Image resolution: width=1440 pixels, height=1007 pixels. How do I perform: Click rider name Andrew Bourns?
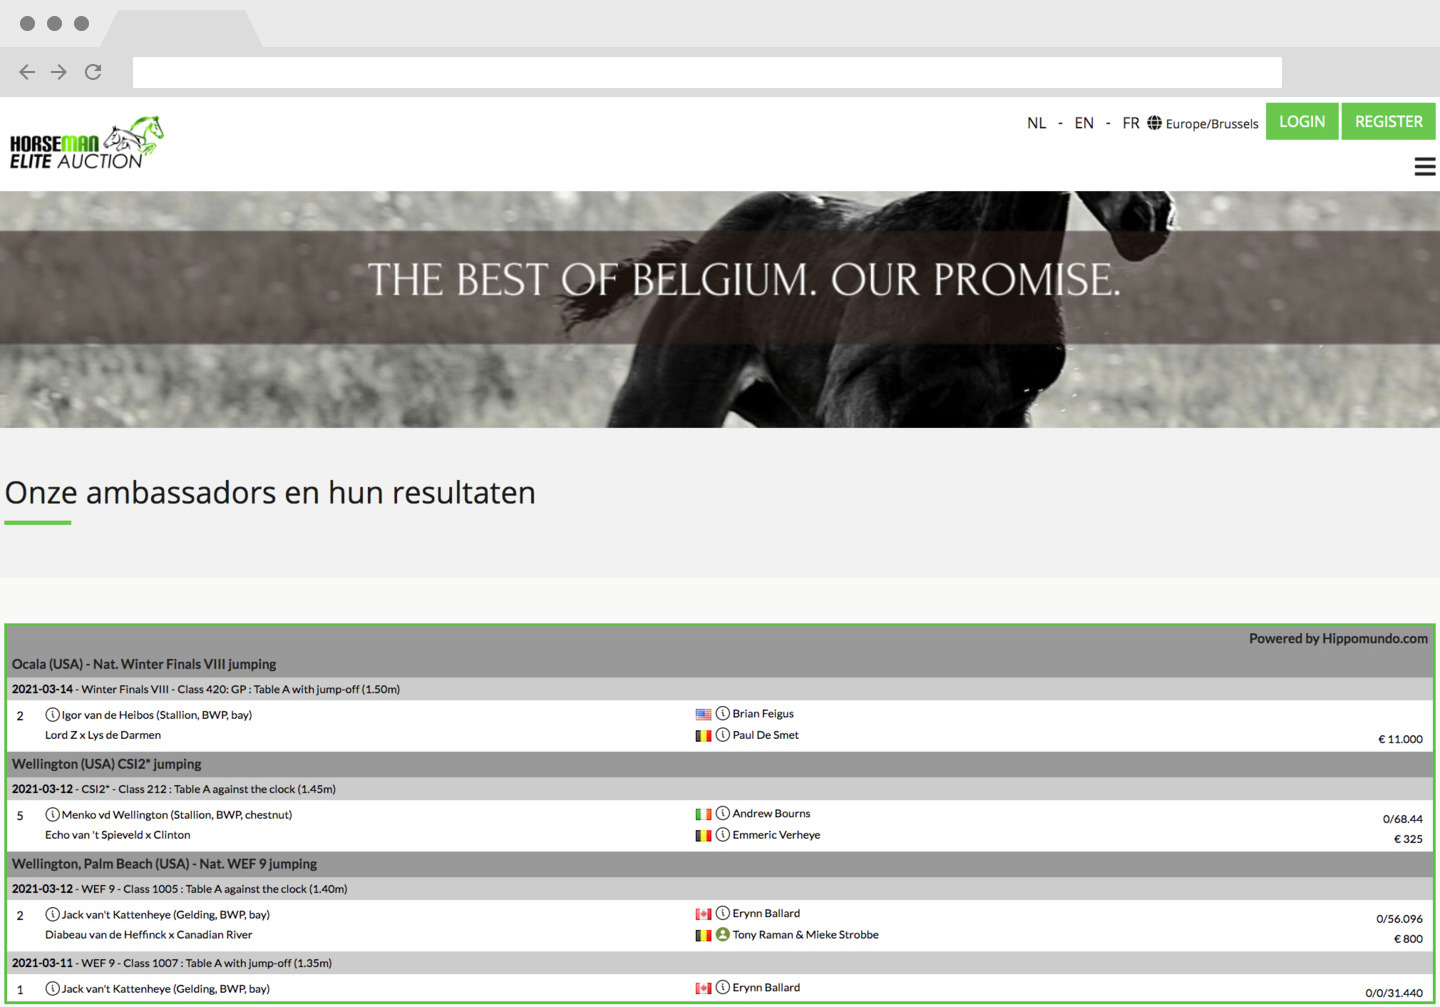pyautogui.click(x=771, y=814)
